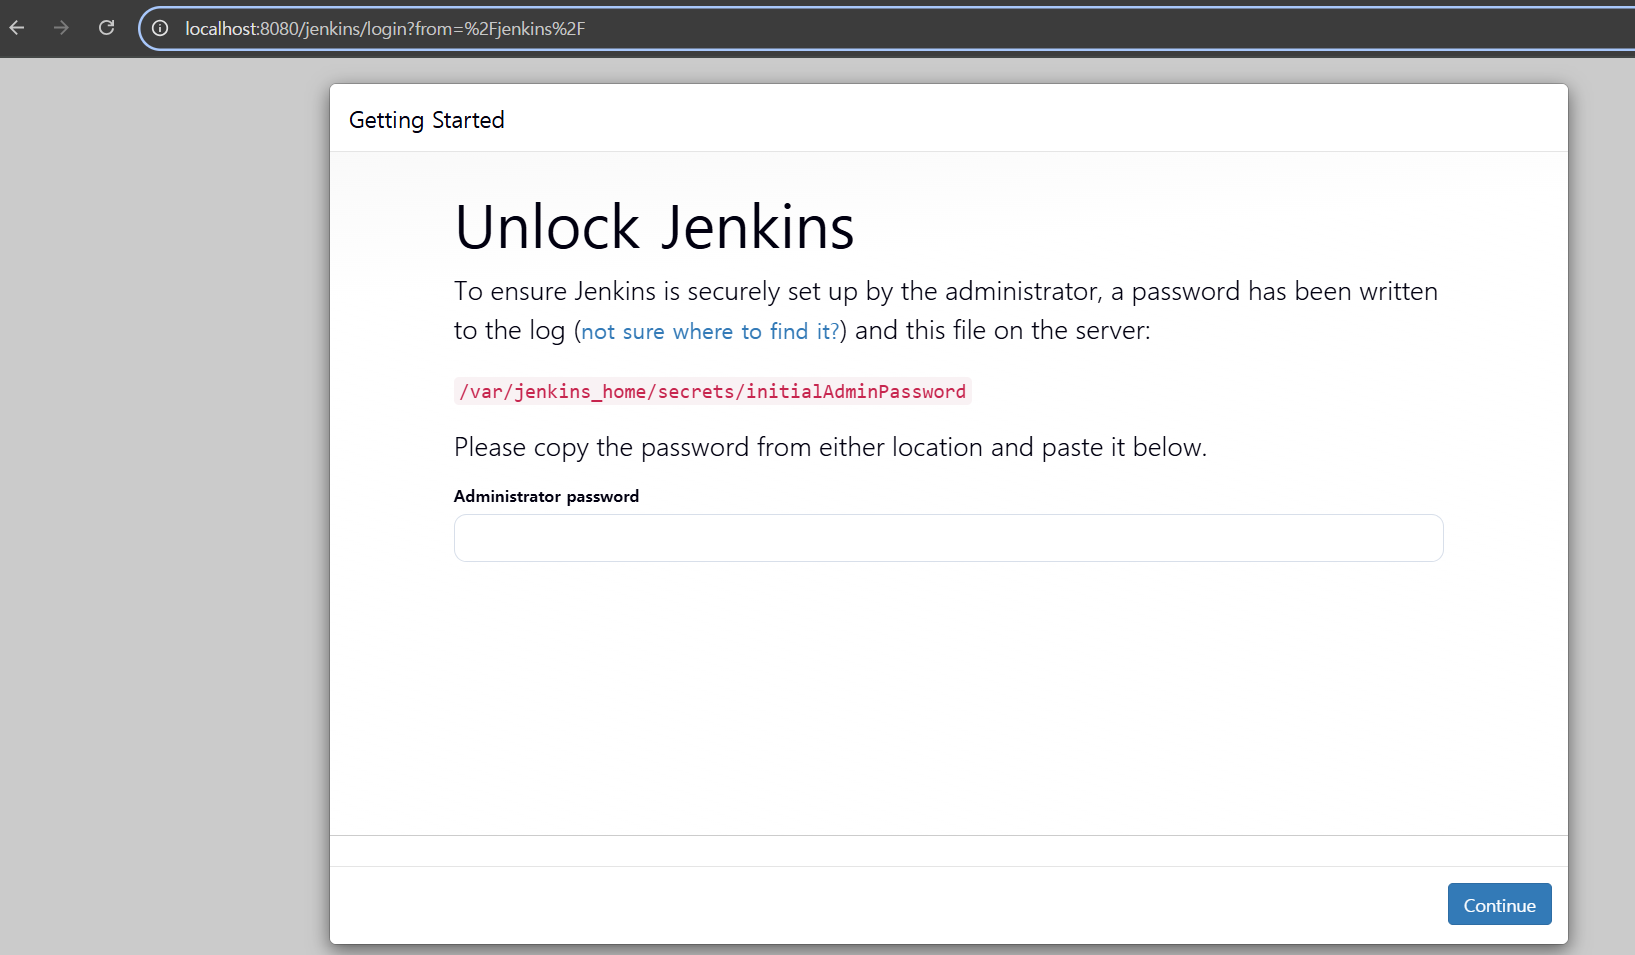
Task: Focus the Administrator password field
Action: [948, 538]
